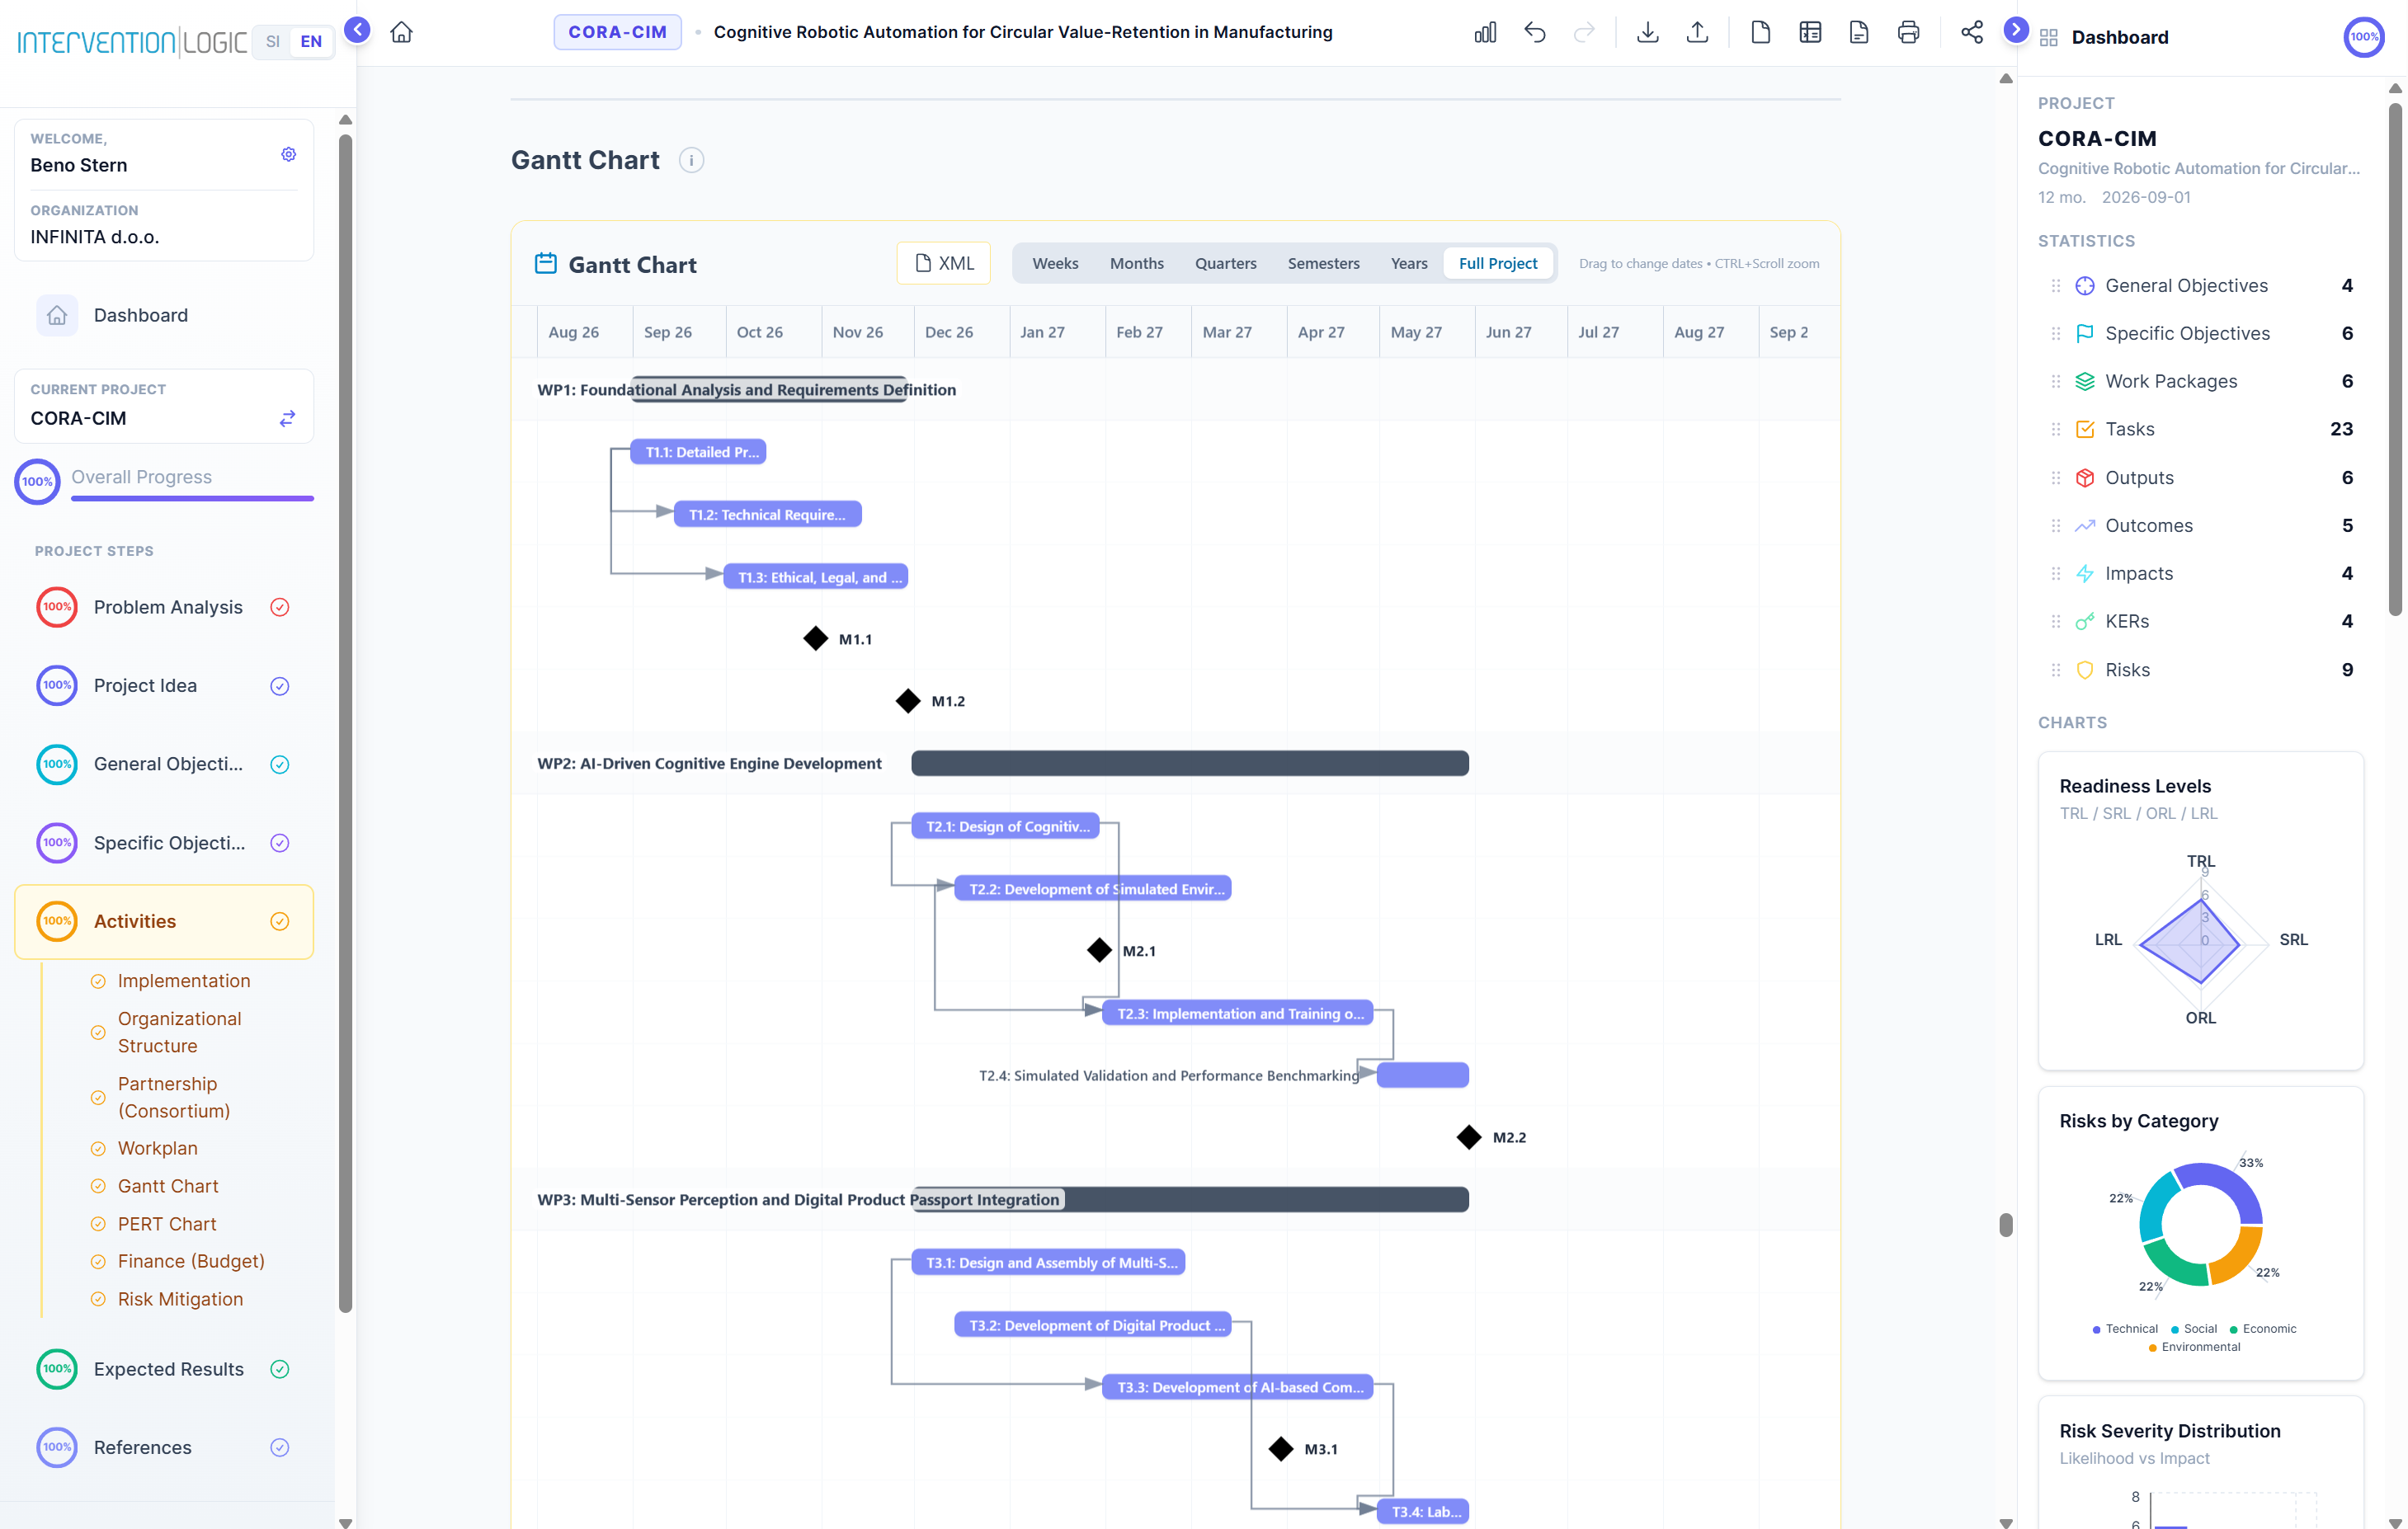Click the KERs statistic row
This screenshot has width=2408, height=1529.
coord(2200,621)
